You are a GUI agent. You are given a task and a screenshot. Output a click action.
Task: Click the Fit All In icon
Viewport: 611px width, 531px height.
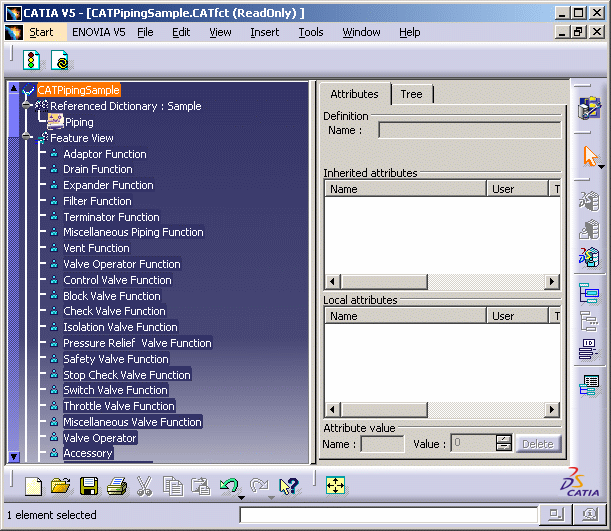point(336,485)
